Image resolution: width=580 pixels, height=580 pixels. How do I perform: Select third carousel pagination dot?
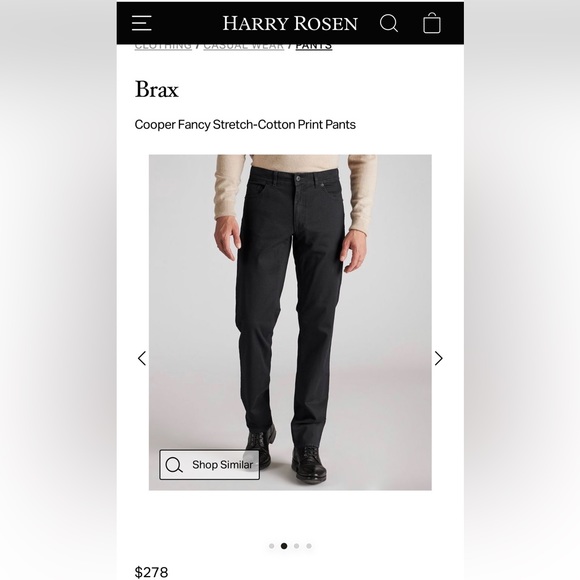[x=296, y=546]
